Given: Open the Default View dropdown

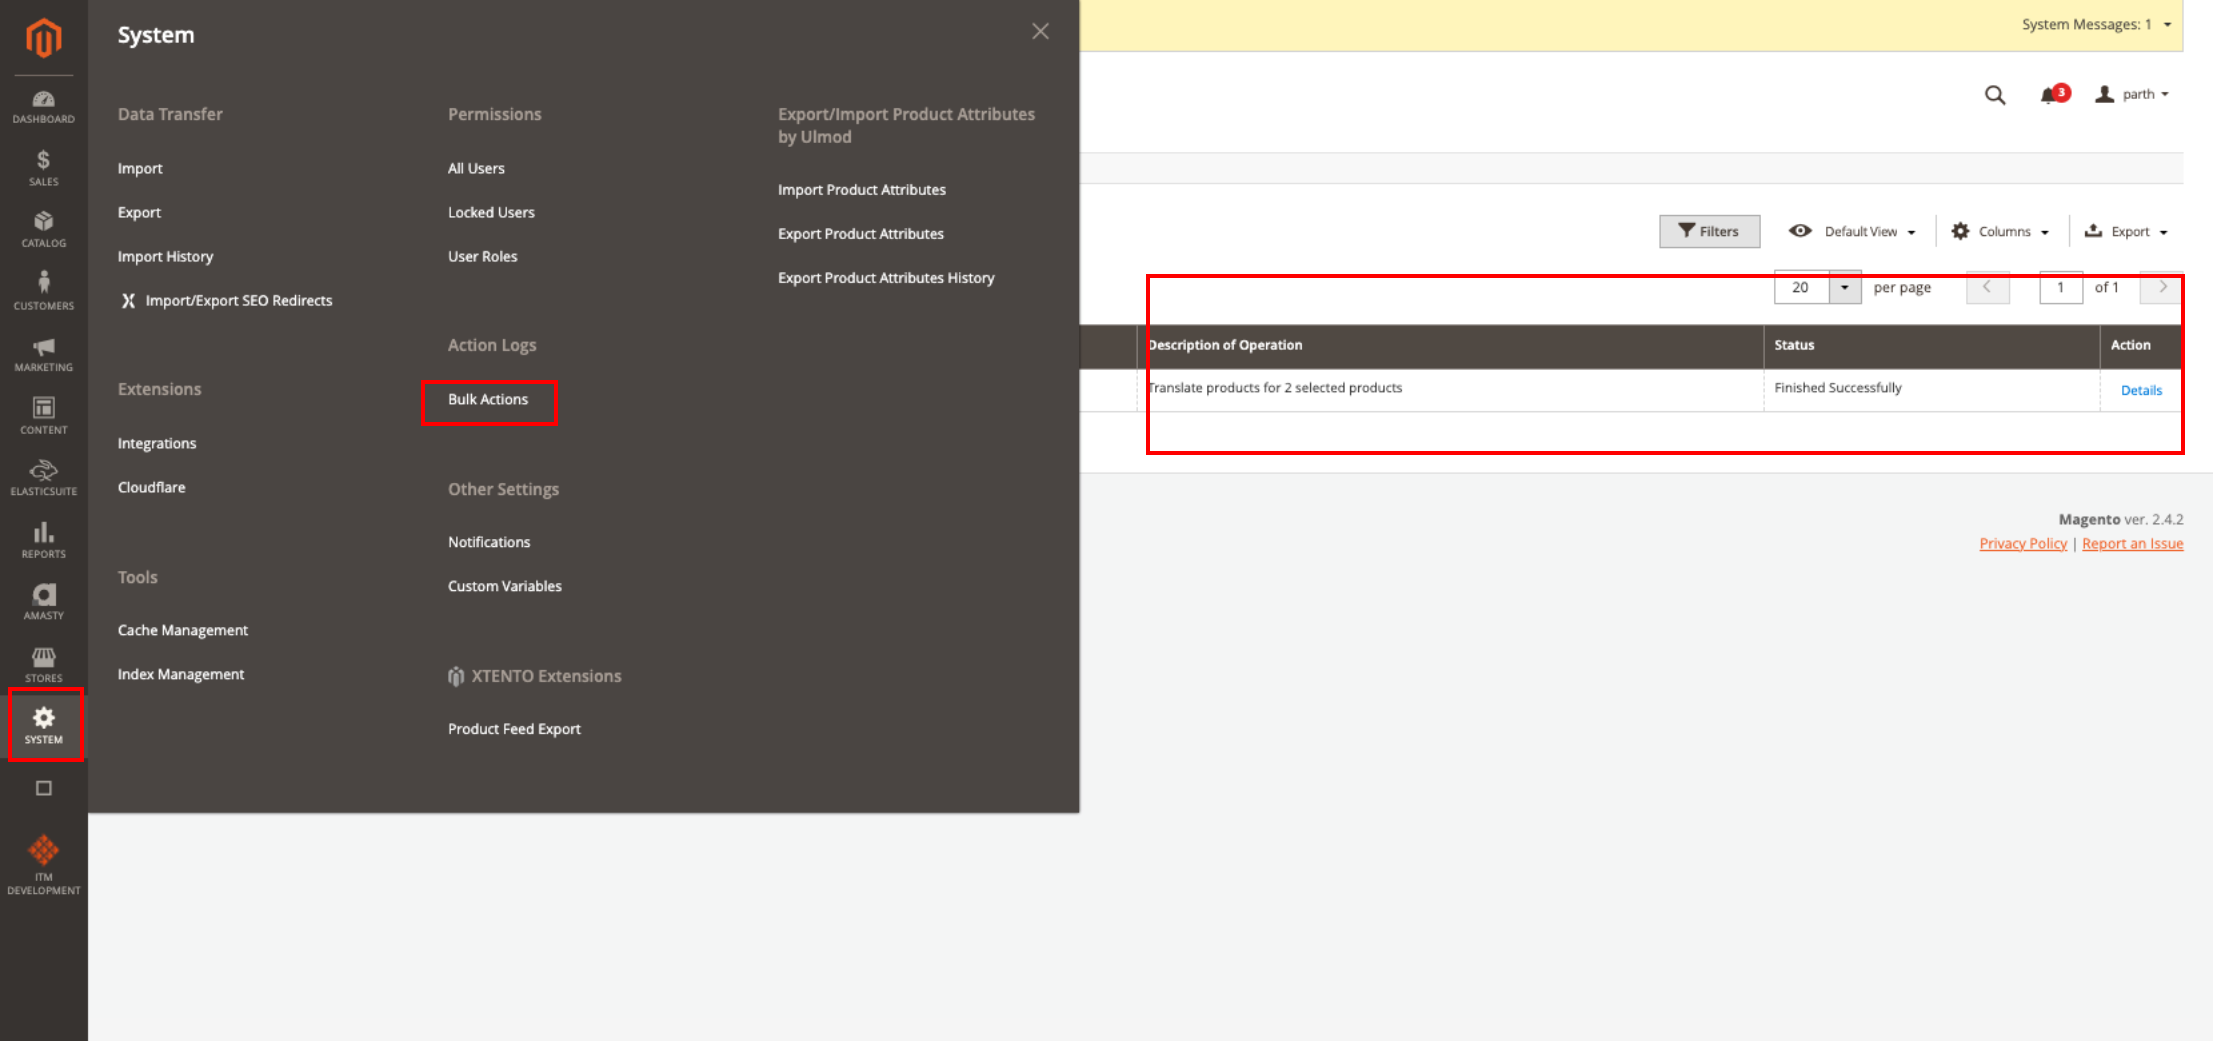Looking at the screenshot, I should pos(1852,232).
